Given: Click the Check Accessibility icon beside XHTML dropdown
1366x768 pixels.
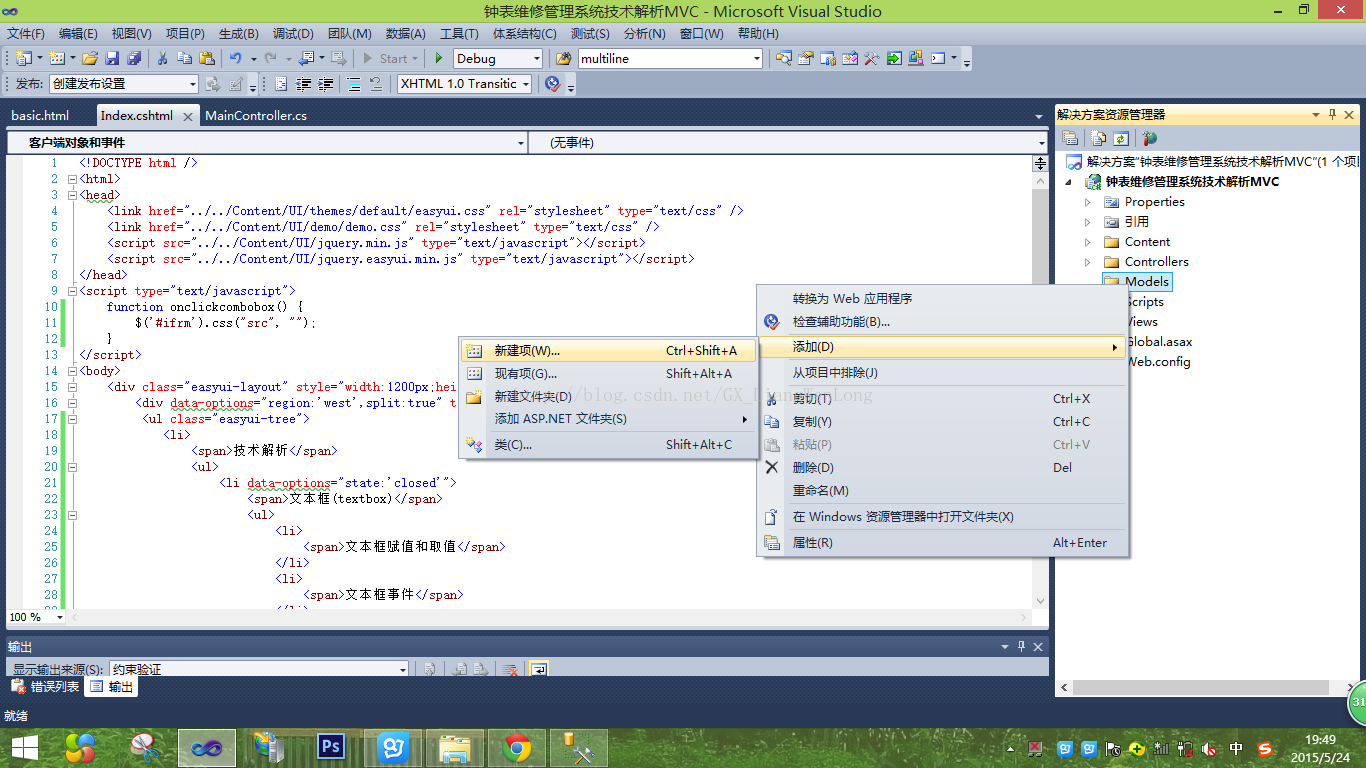Looking at the screenshot, I should [551, 84].
